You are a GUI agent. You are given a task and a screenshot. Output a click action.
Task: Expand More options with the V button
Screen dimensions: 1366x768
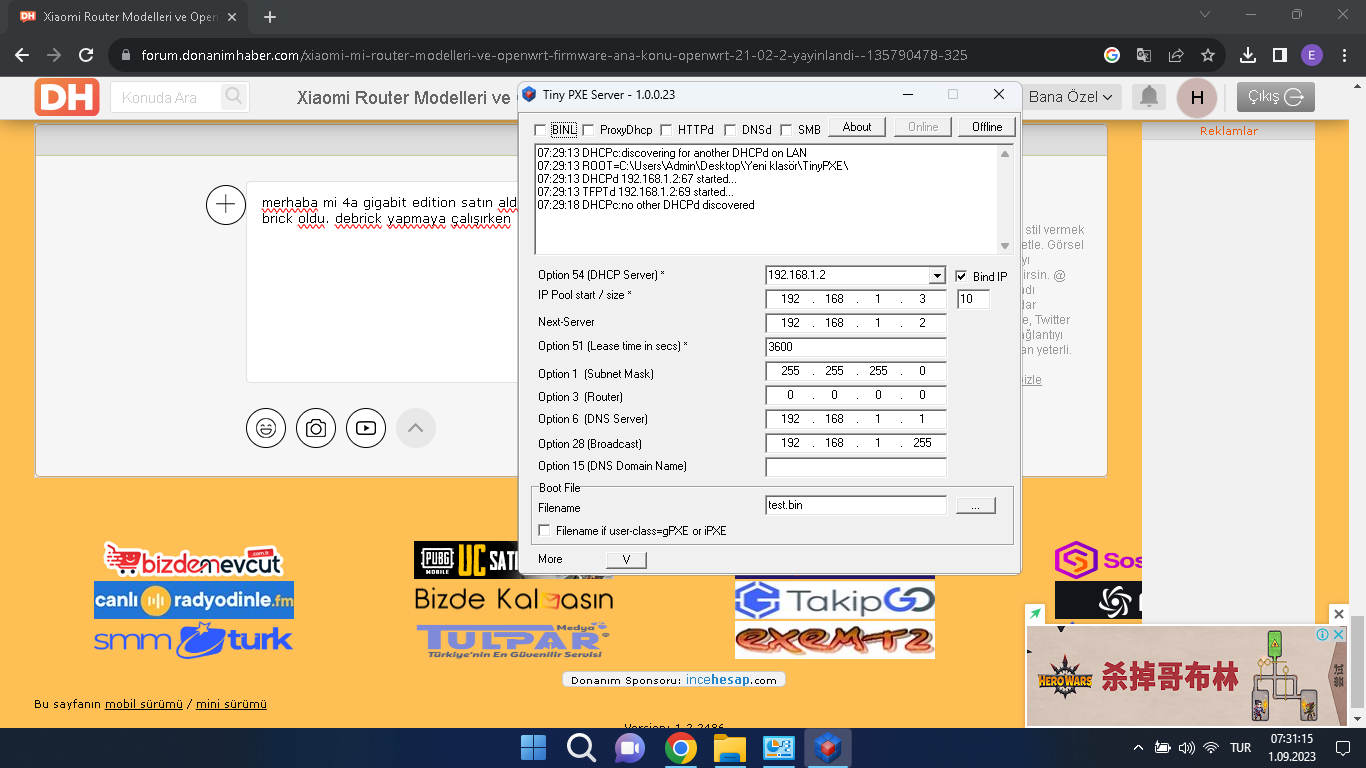[x=626, y=560]
